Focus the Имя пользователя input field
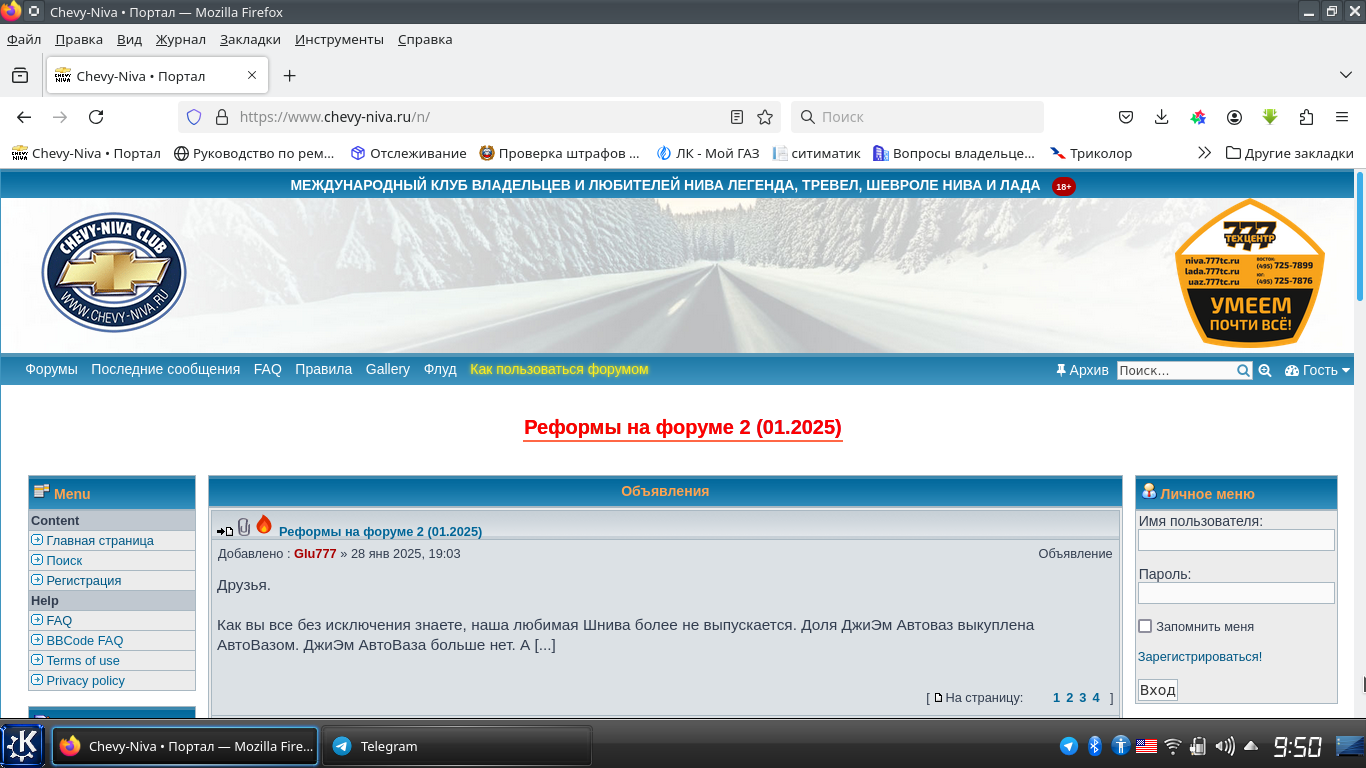This screenshot has width=1366, height=768. [1236, 540]
